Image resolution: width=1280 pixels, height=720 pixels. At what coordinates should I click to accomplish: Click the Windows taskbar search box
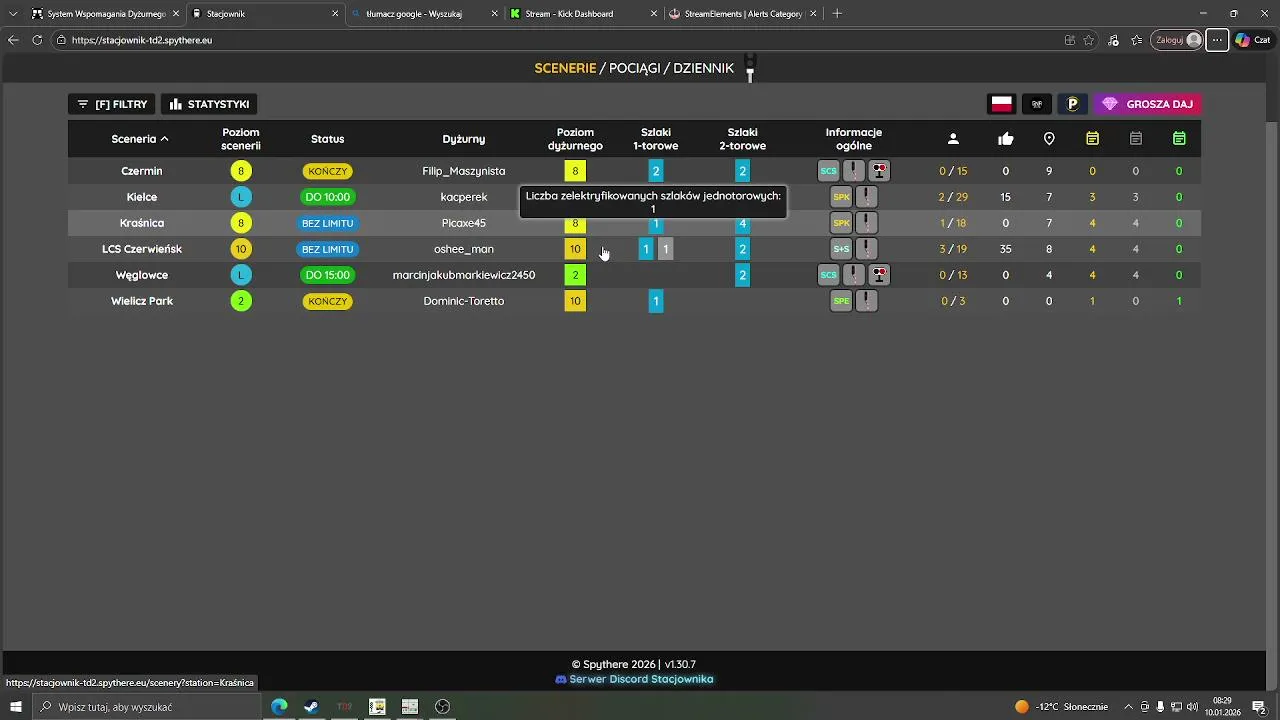tap(146, 707)
